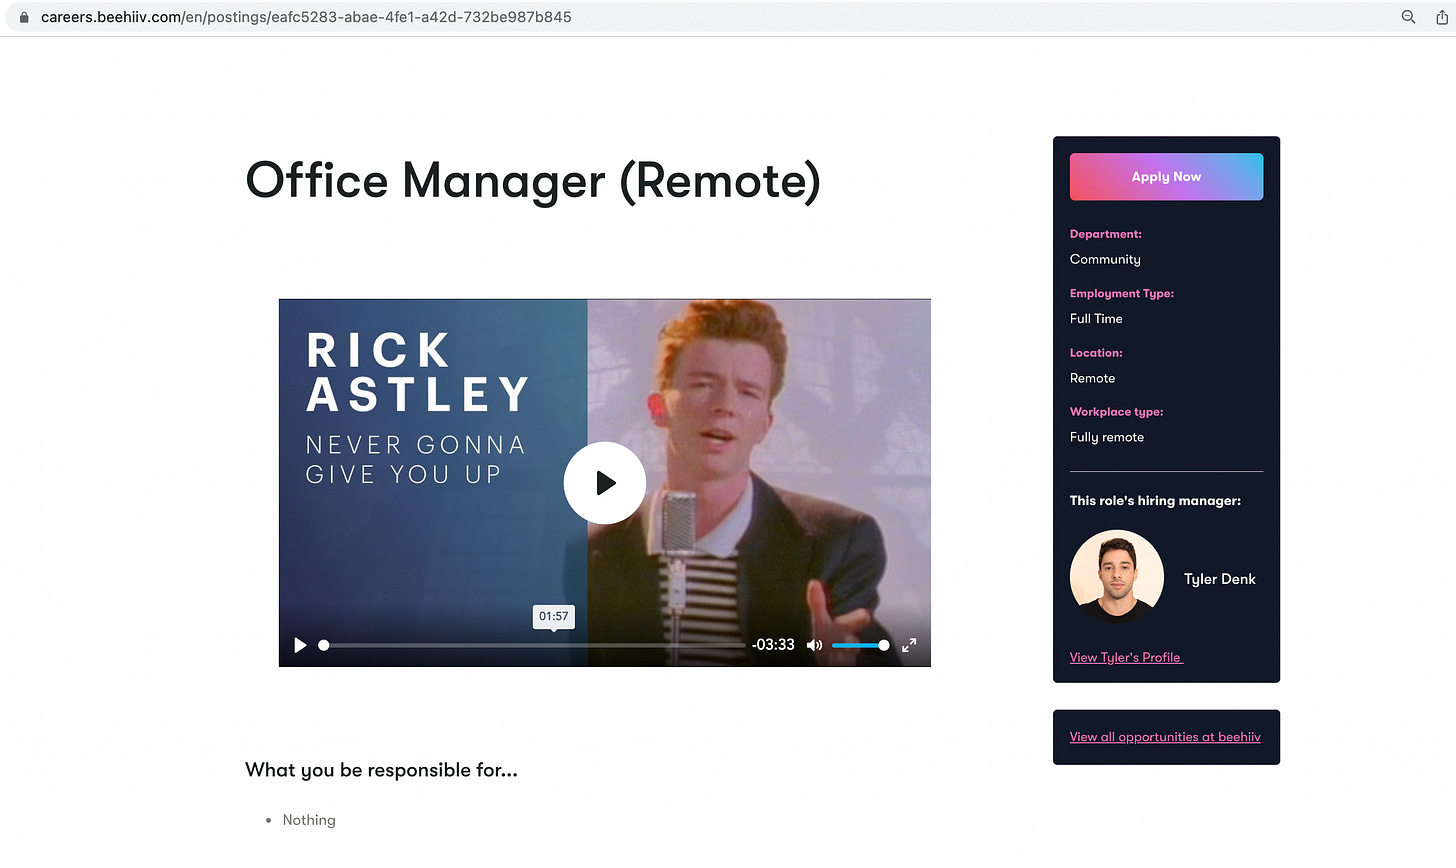Click Tyler Denk's profile photo

pyautogui.click(x=1116, y=577)
